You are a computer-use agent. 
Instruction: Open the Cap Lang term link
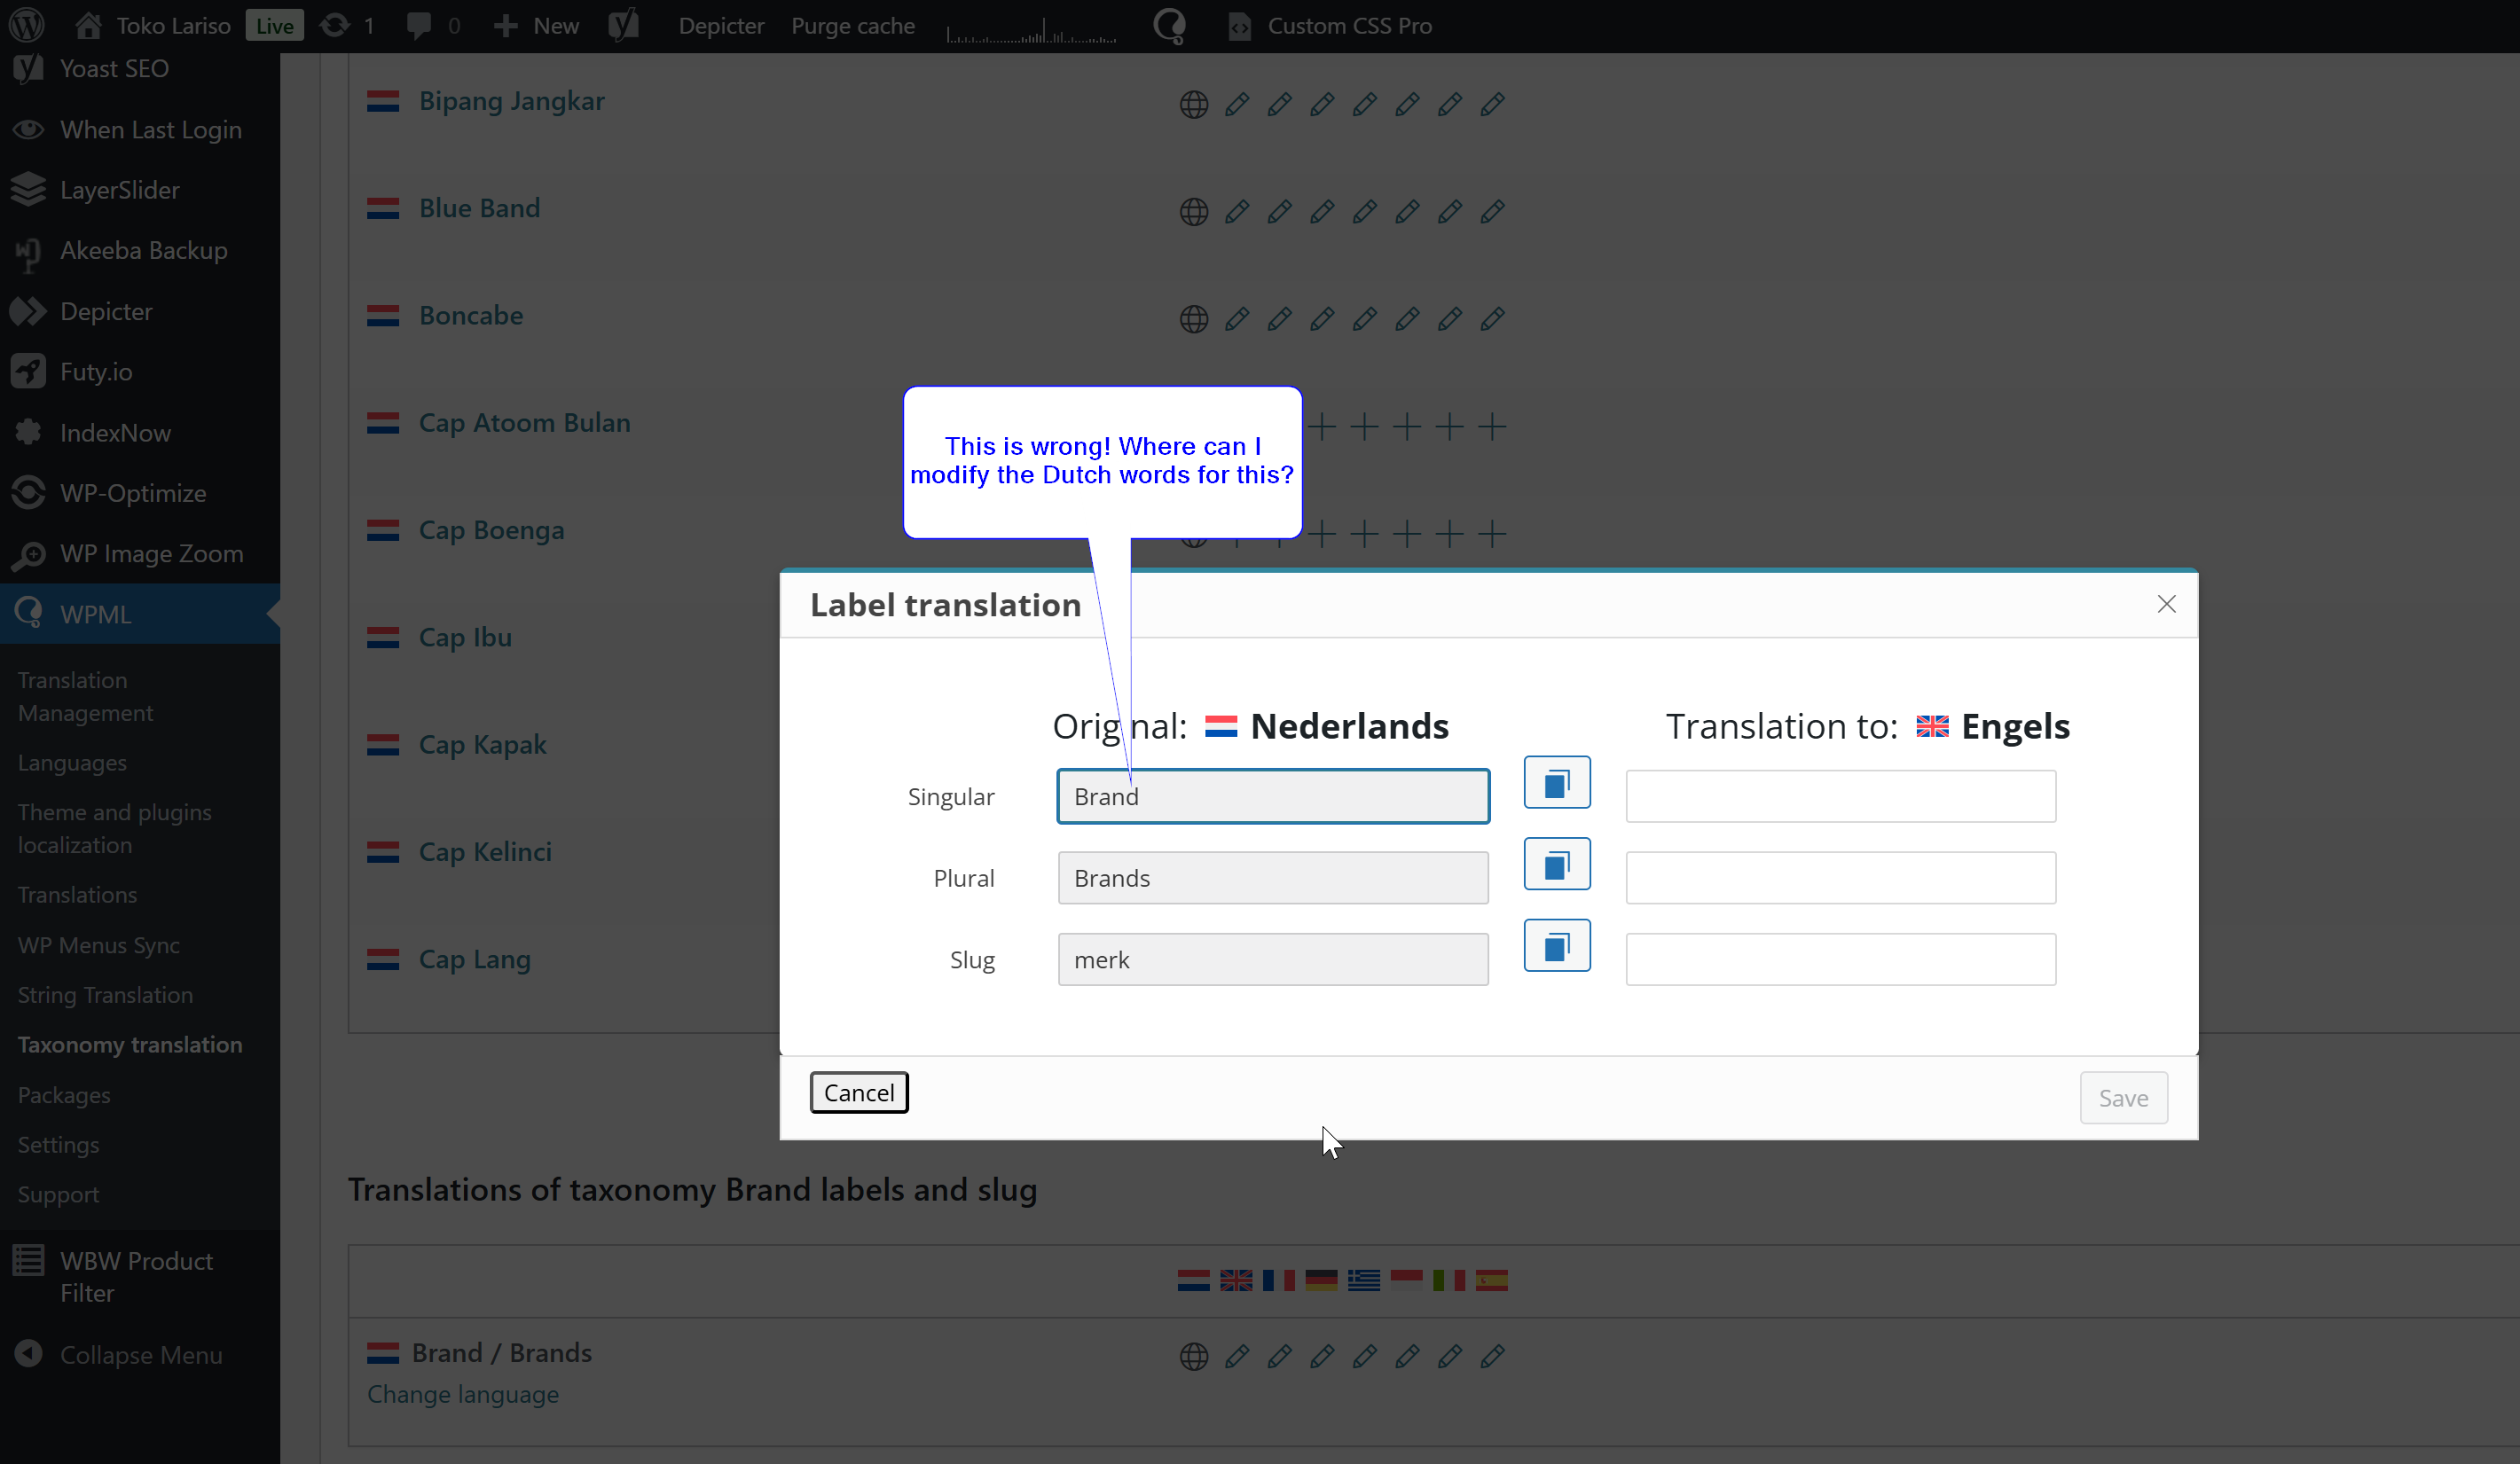[475, 959]
